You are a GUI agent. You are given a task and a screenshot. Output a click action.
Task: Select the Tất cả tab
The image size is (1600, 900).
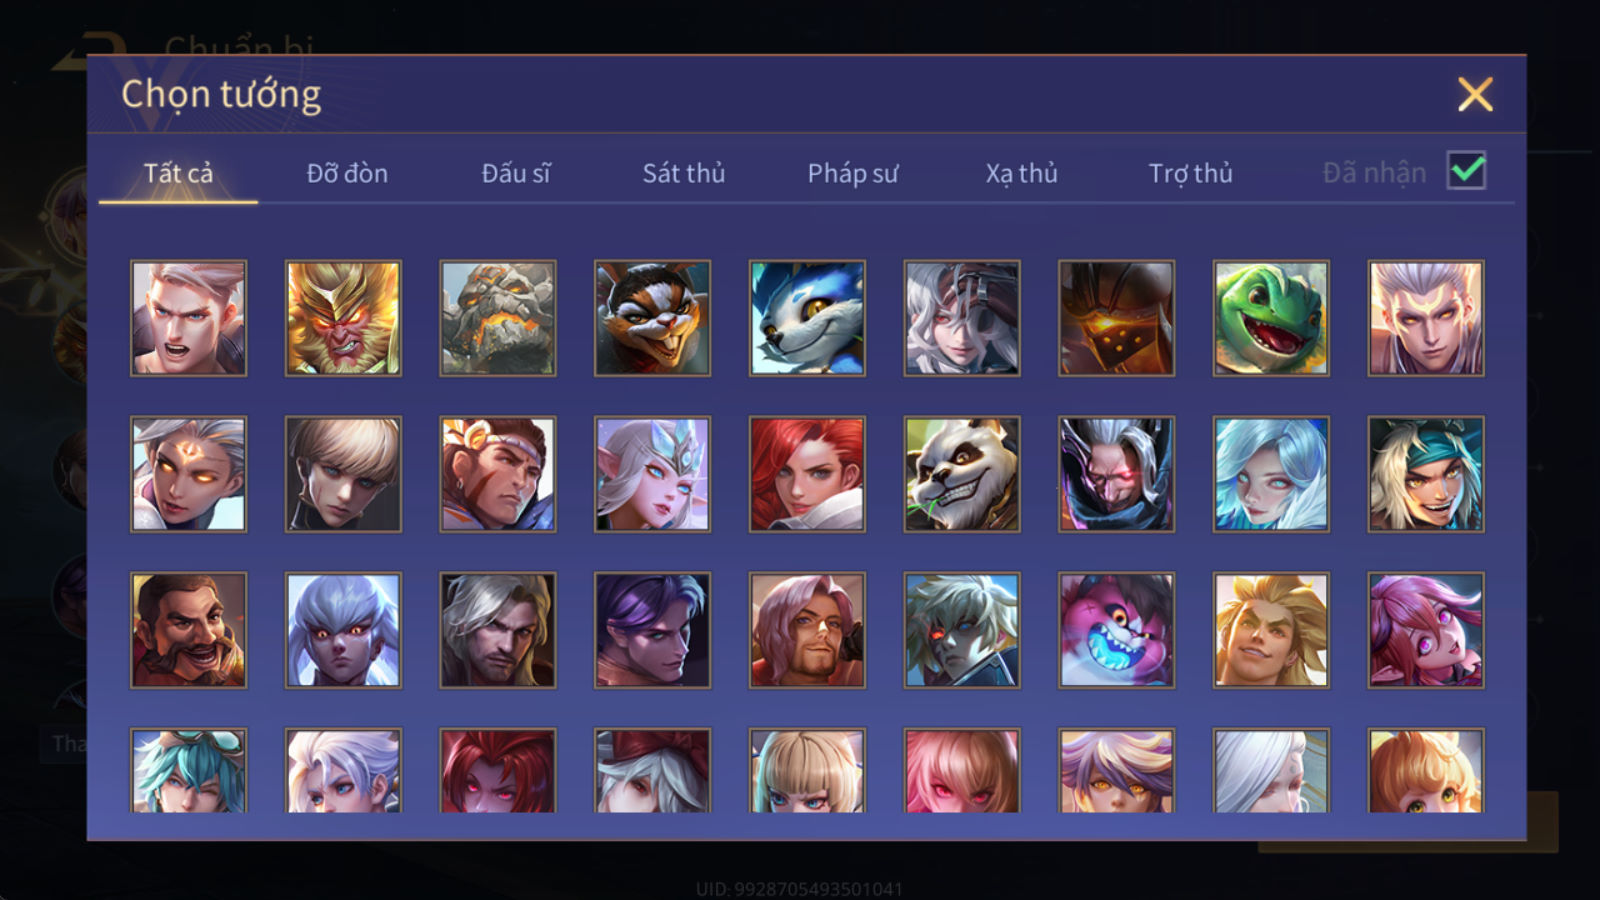(178, 173)
